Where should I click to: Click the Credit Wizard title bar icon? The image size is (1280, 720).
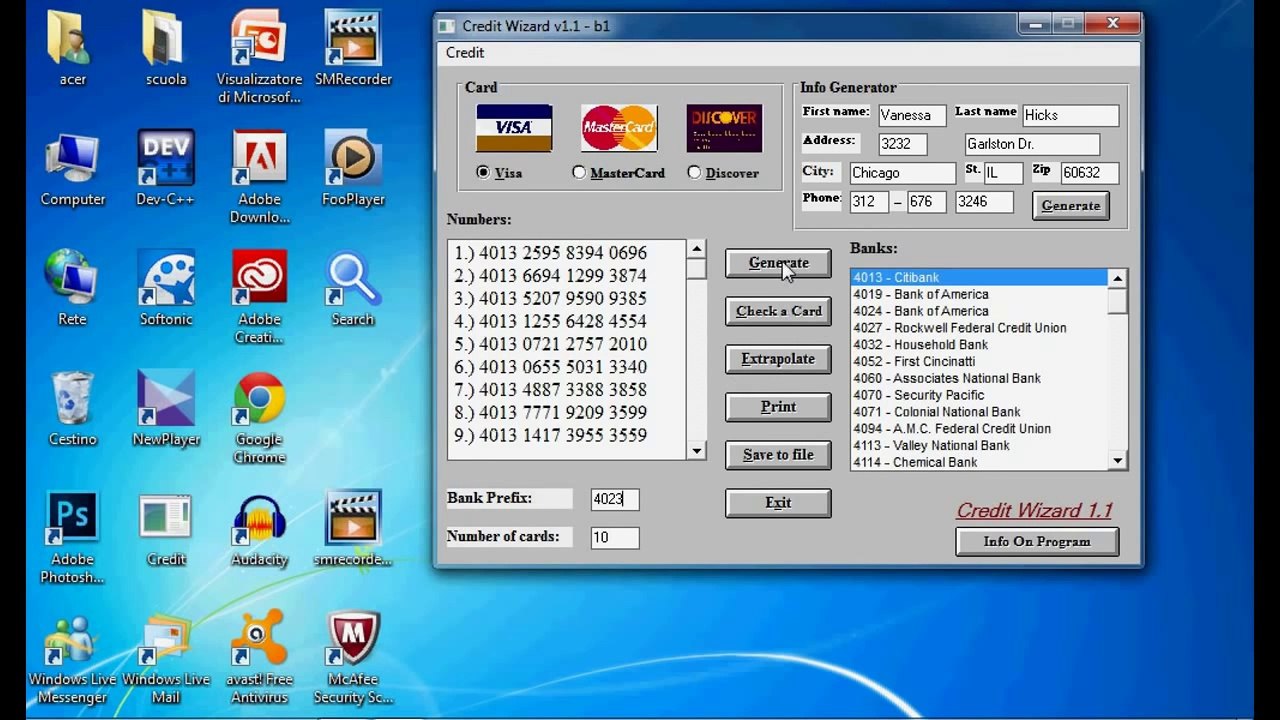(x=447, y=25)
